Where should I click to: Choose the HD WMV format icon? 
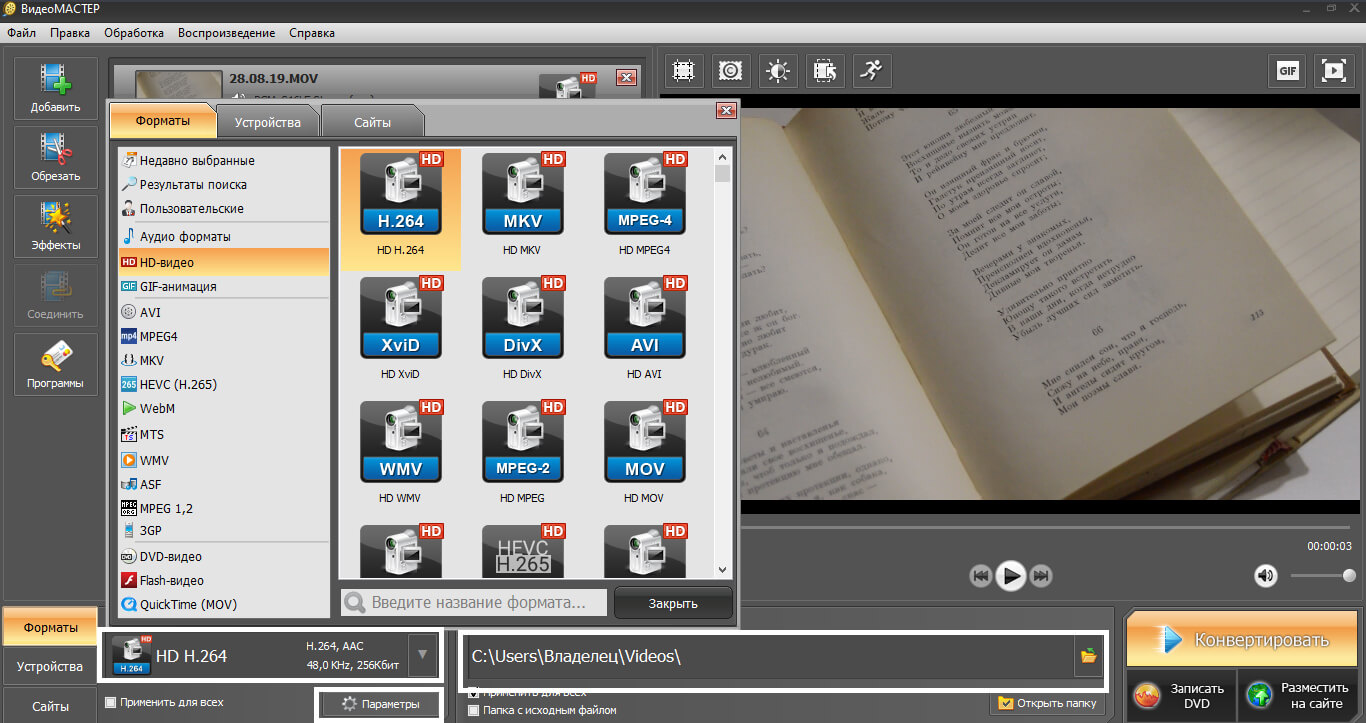[x=401, y=441]
